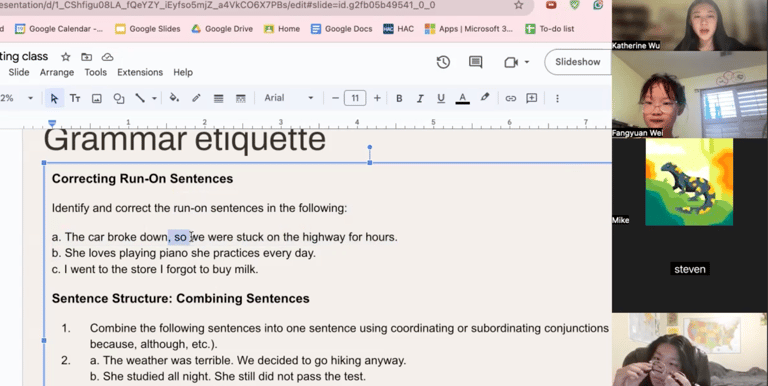This screenshot has height=386, width=768.
Task: Click the 'Correcting Run-On Sentences' heading
Action: [x=143, y=179]
